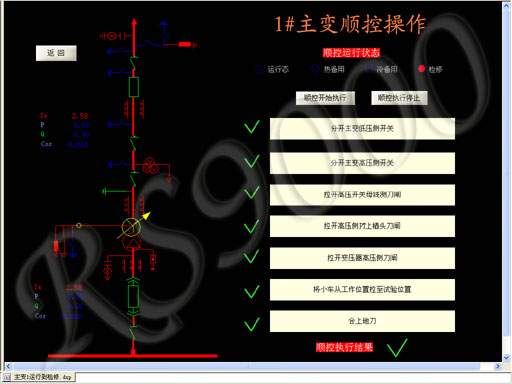Screen dimensions: 512x384
Task: Click the large green checkmark after 顺控执行结果
Action: 397,348
